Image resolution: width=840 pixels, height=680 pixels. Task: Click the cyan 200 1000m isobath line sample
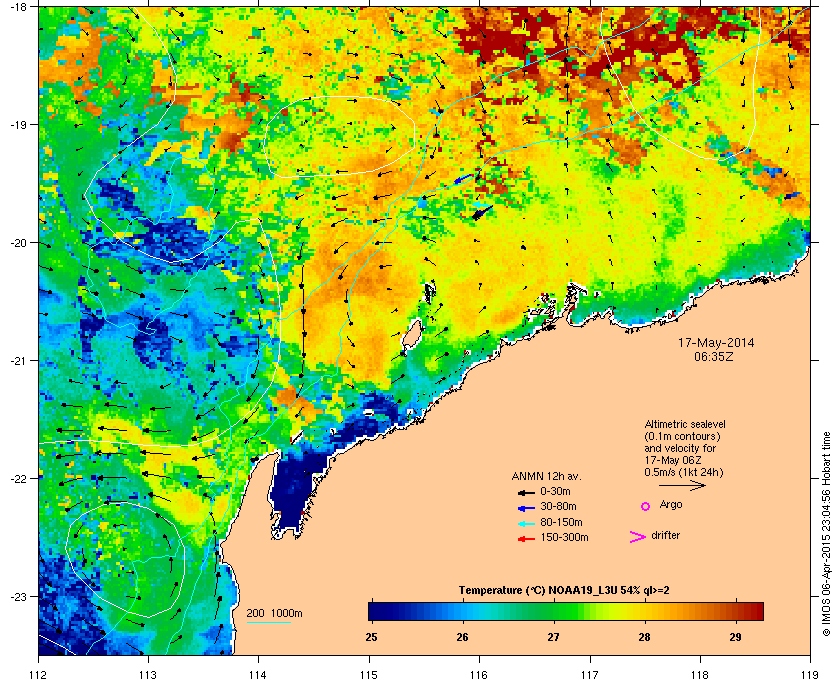point(268,623)
